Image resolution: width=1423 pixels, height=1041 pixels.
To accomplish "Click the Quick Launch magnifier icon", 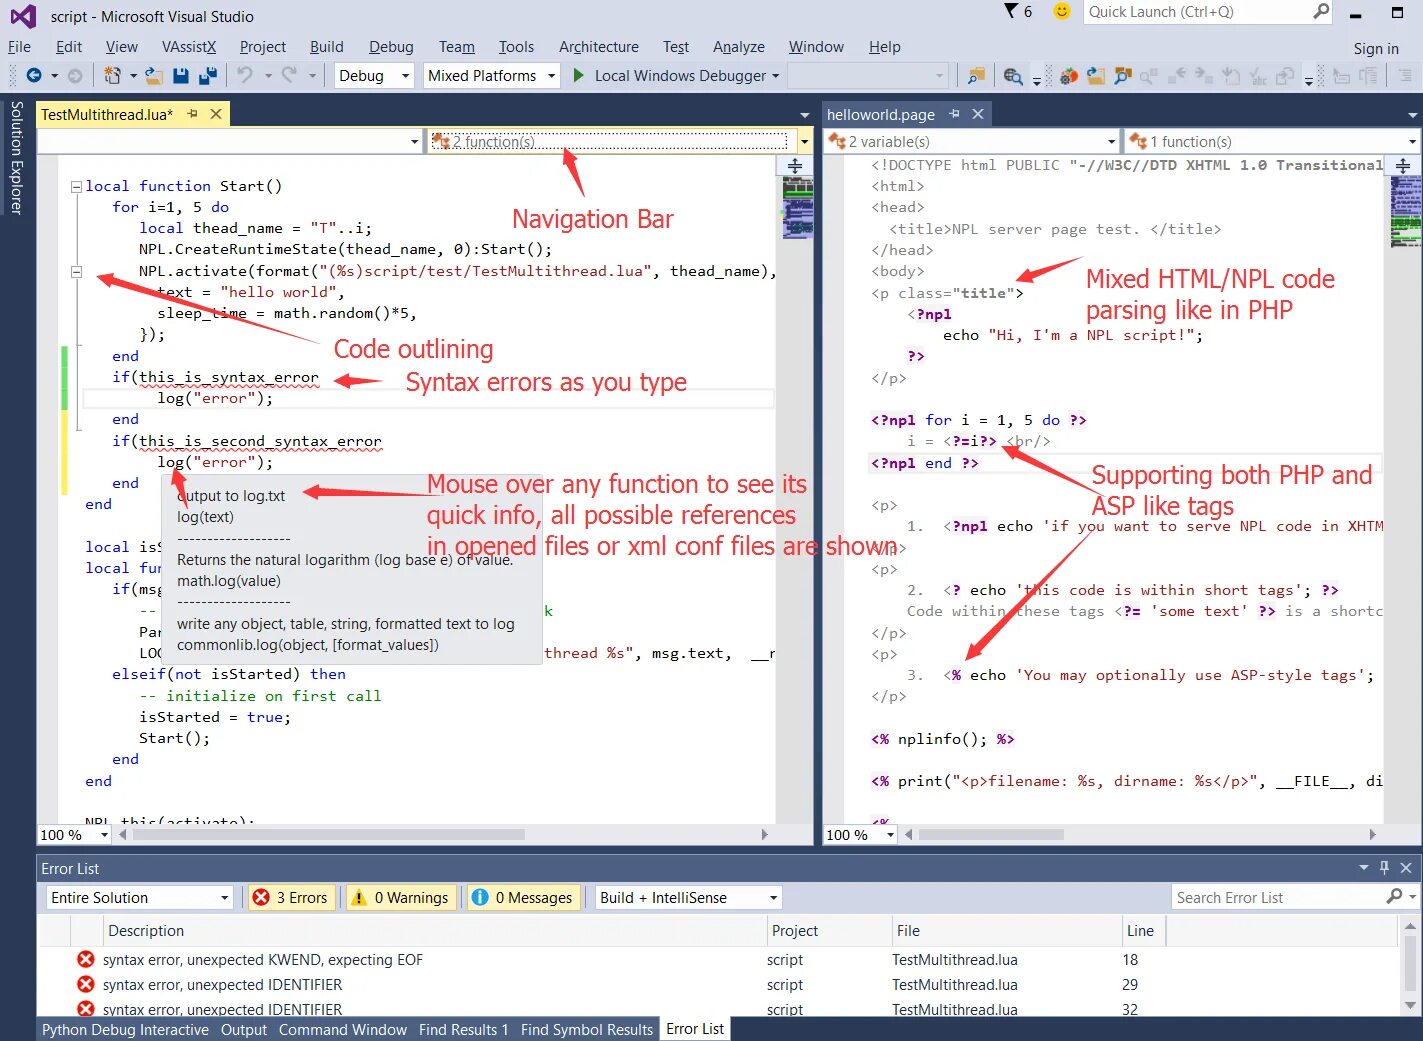I will tap(1321, 11).
